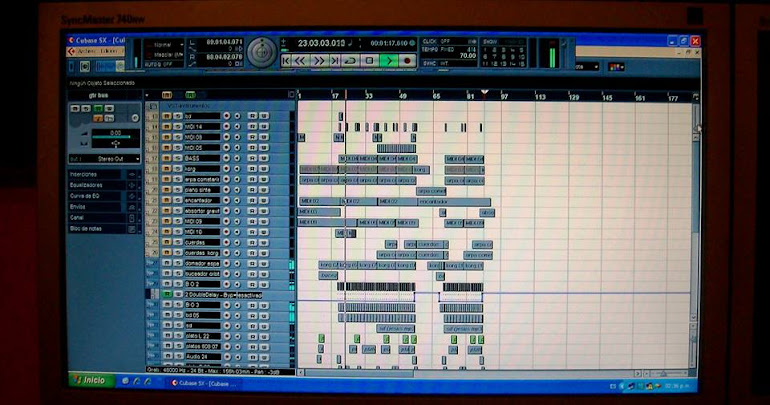Screen dimensions: 770x405
Task: Open the Archivo menu
Action: tap(86, 52)
